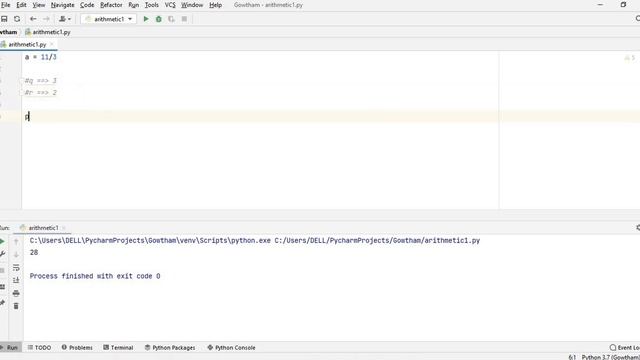This screenshot has height=360, width=640.
Task: Go forward using the right arrow icon
Action: click(46, 19)
